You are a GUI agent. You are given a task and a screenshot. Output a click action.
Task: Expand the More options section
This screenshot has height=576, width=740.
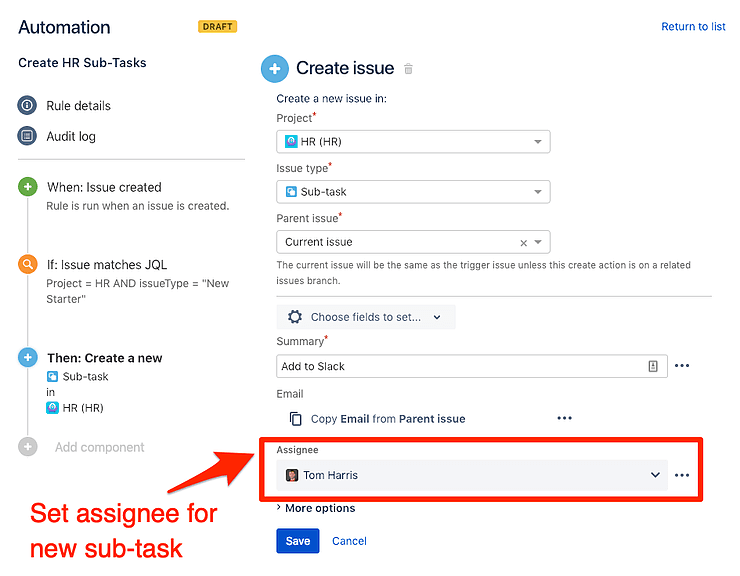coord(316,508)
